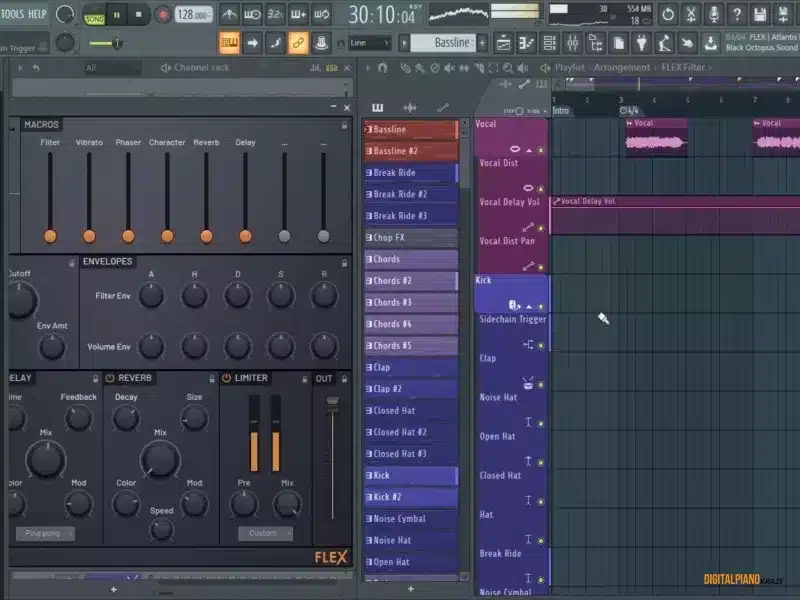Screen dimensions: 800x600
Task: Open the Custom limiter preset dropdown
Action: (x=265, y=533)
